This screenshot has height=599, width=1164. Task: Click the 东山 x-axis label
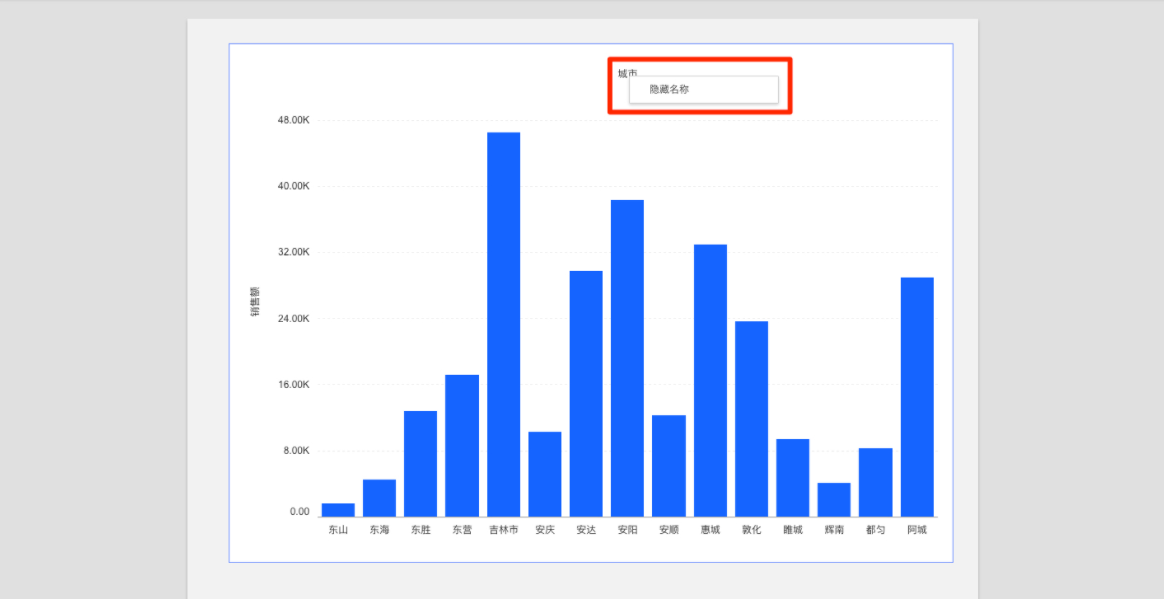(x=338, y=530)
